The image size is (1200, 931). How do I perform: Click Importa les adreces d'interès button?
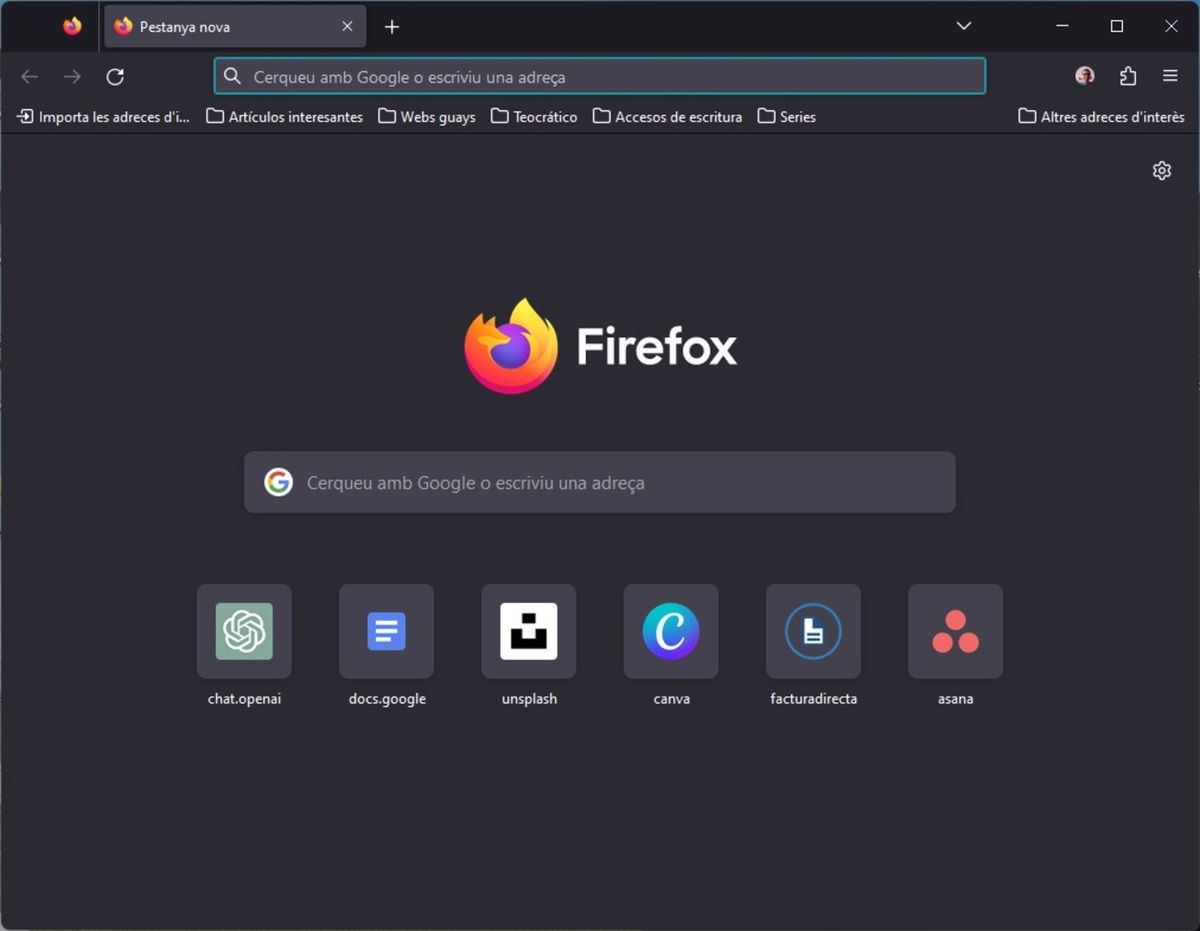click(104, 117)
